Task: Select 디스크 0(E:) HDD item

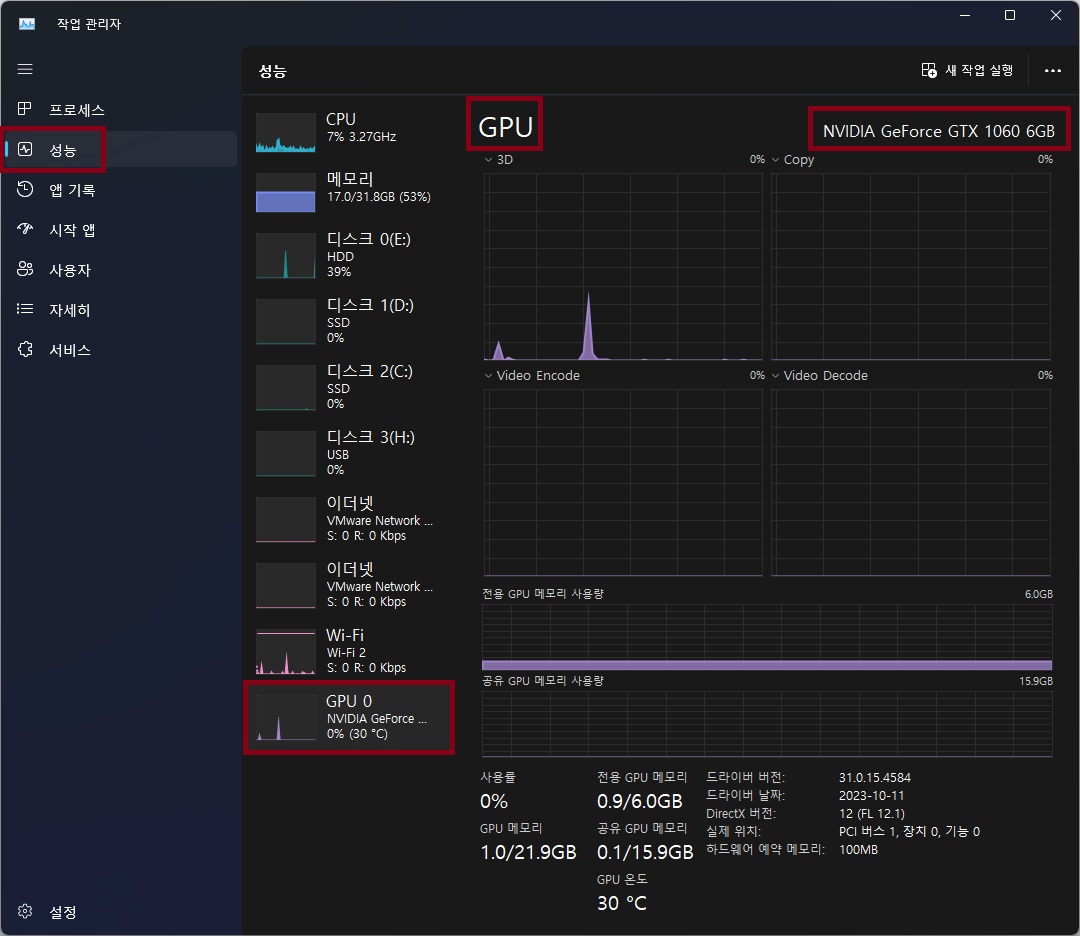Action: point(349,255)
